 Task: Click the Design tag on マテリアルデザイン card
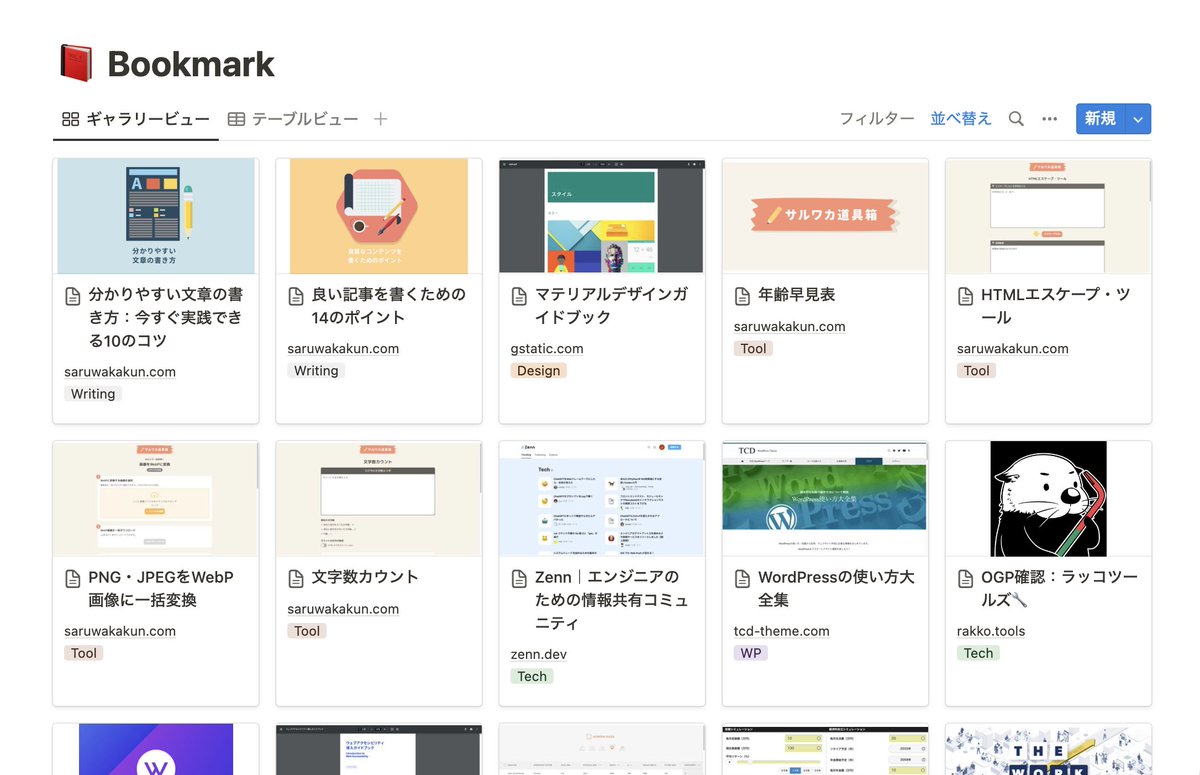coord(539,371)
